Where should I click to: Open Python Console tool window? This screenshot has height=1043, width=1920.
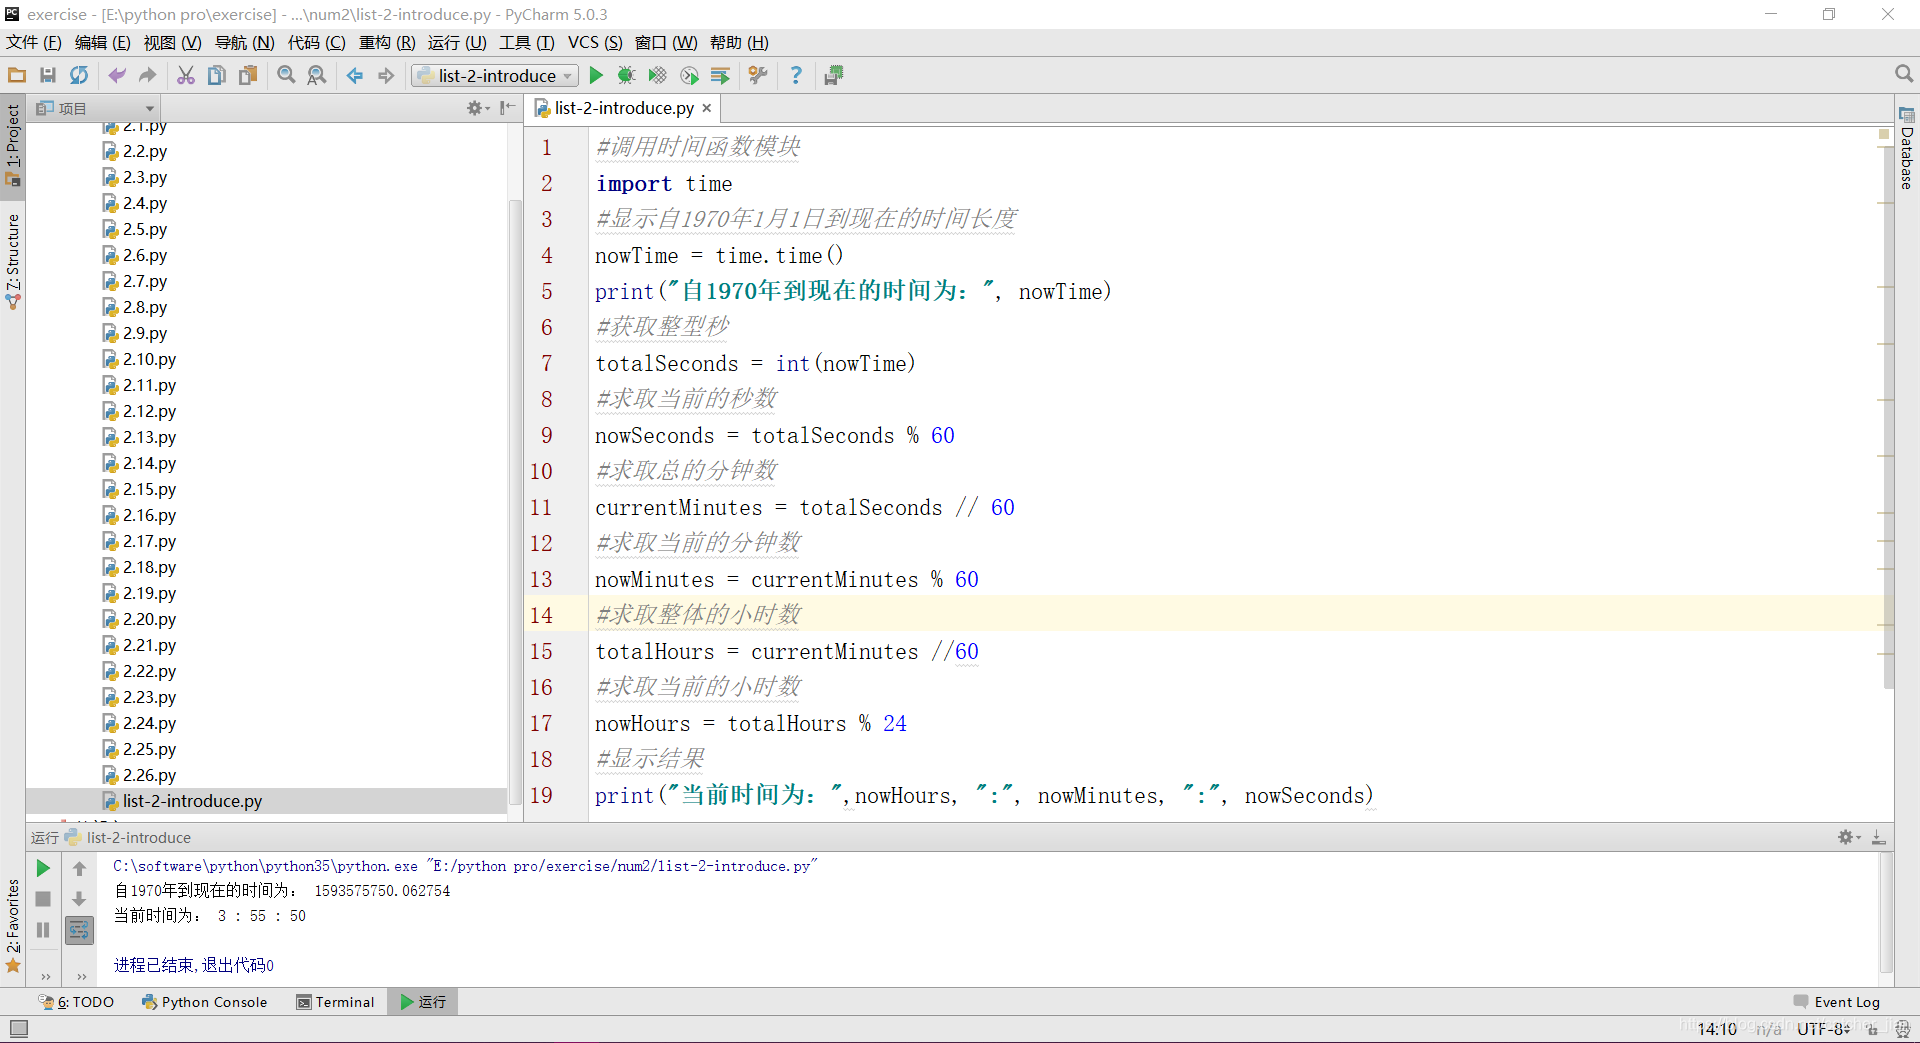tap(205, 1002)
